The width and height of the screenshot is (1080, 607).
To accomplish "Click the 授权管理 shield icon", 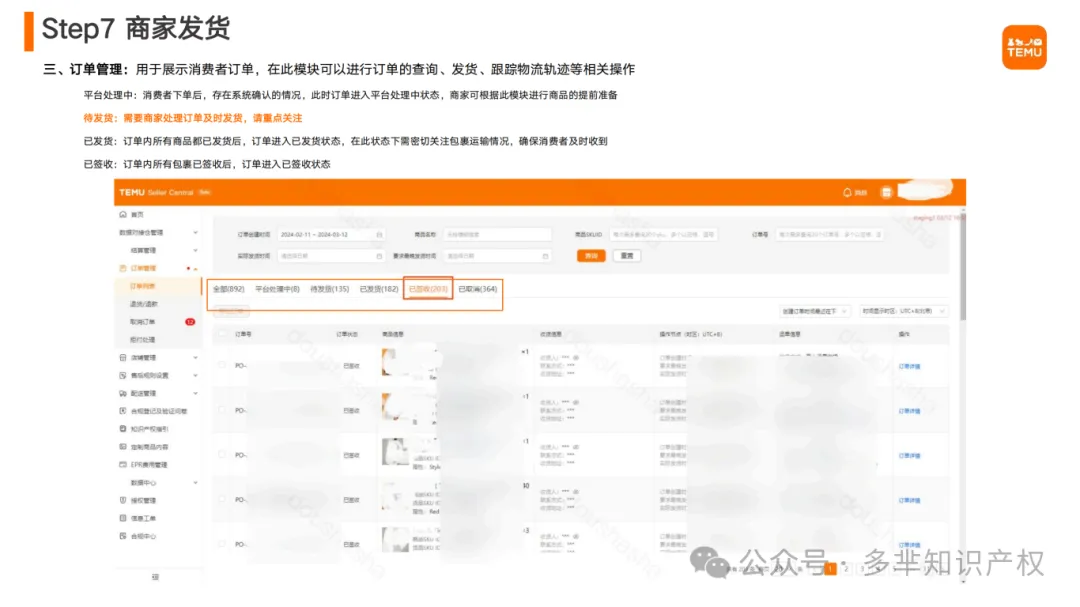I will click(x=123, y=500).
